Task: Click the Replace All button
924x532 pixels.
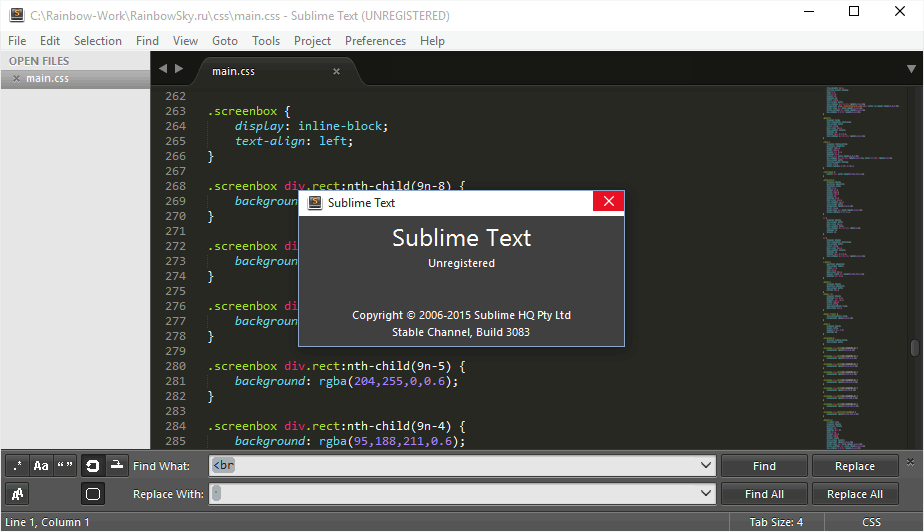Action: coord(855,494)
